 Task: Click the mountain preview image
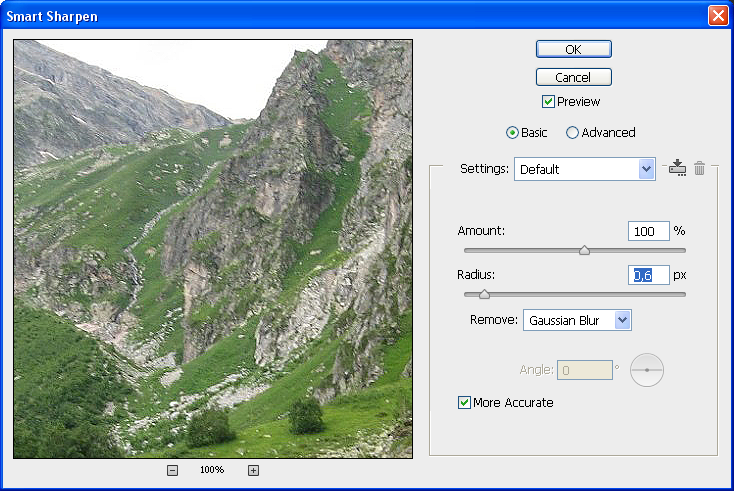pyautogui.click(x=213, y=248)
